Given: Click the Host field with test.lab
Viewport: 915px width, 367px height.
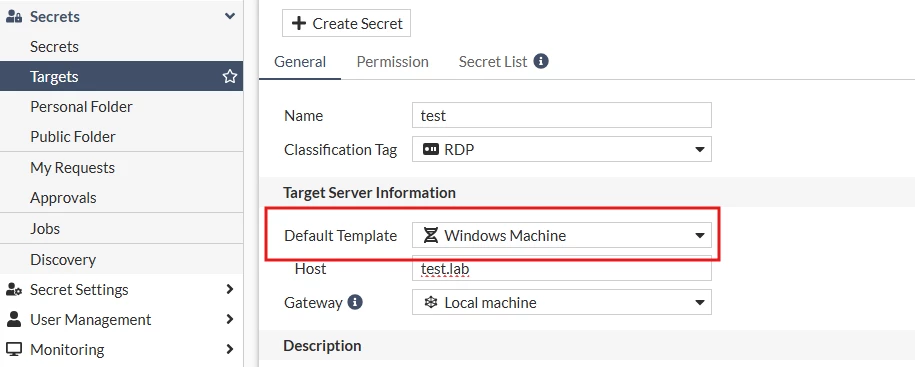Looking at the screenshot, I should [562, 268].
